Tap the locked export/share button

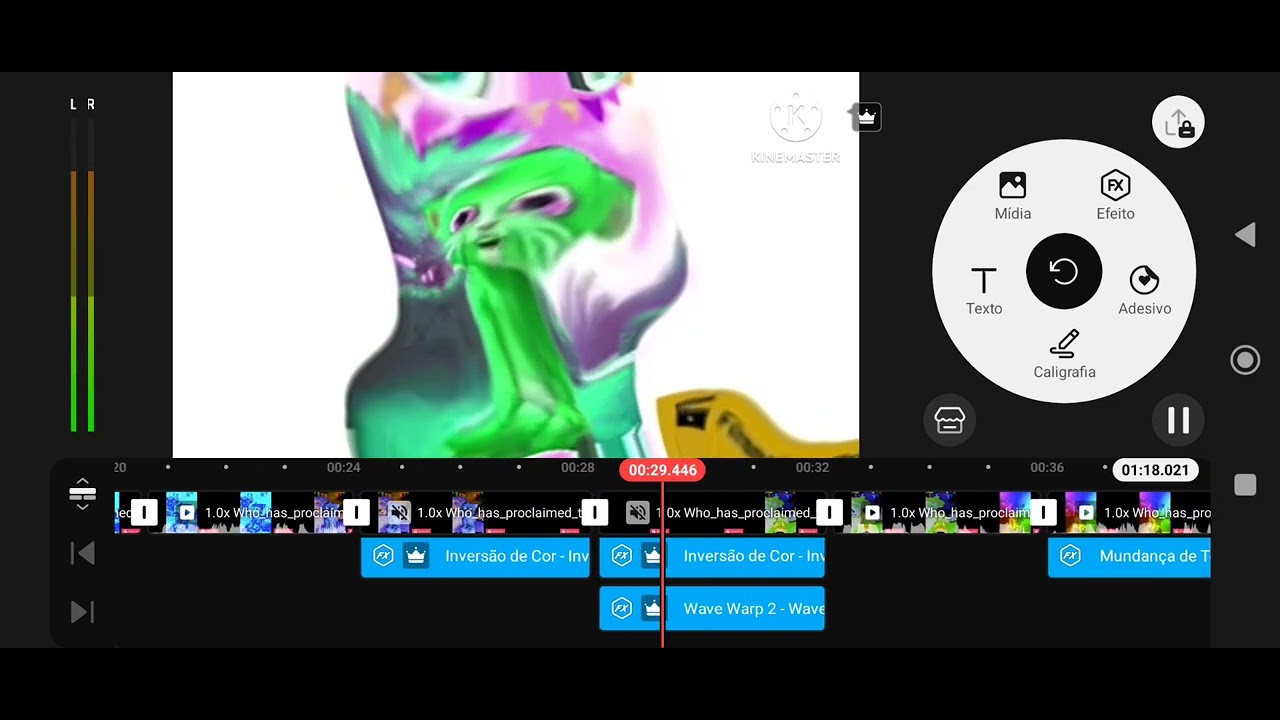(1178, 123)
